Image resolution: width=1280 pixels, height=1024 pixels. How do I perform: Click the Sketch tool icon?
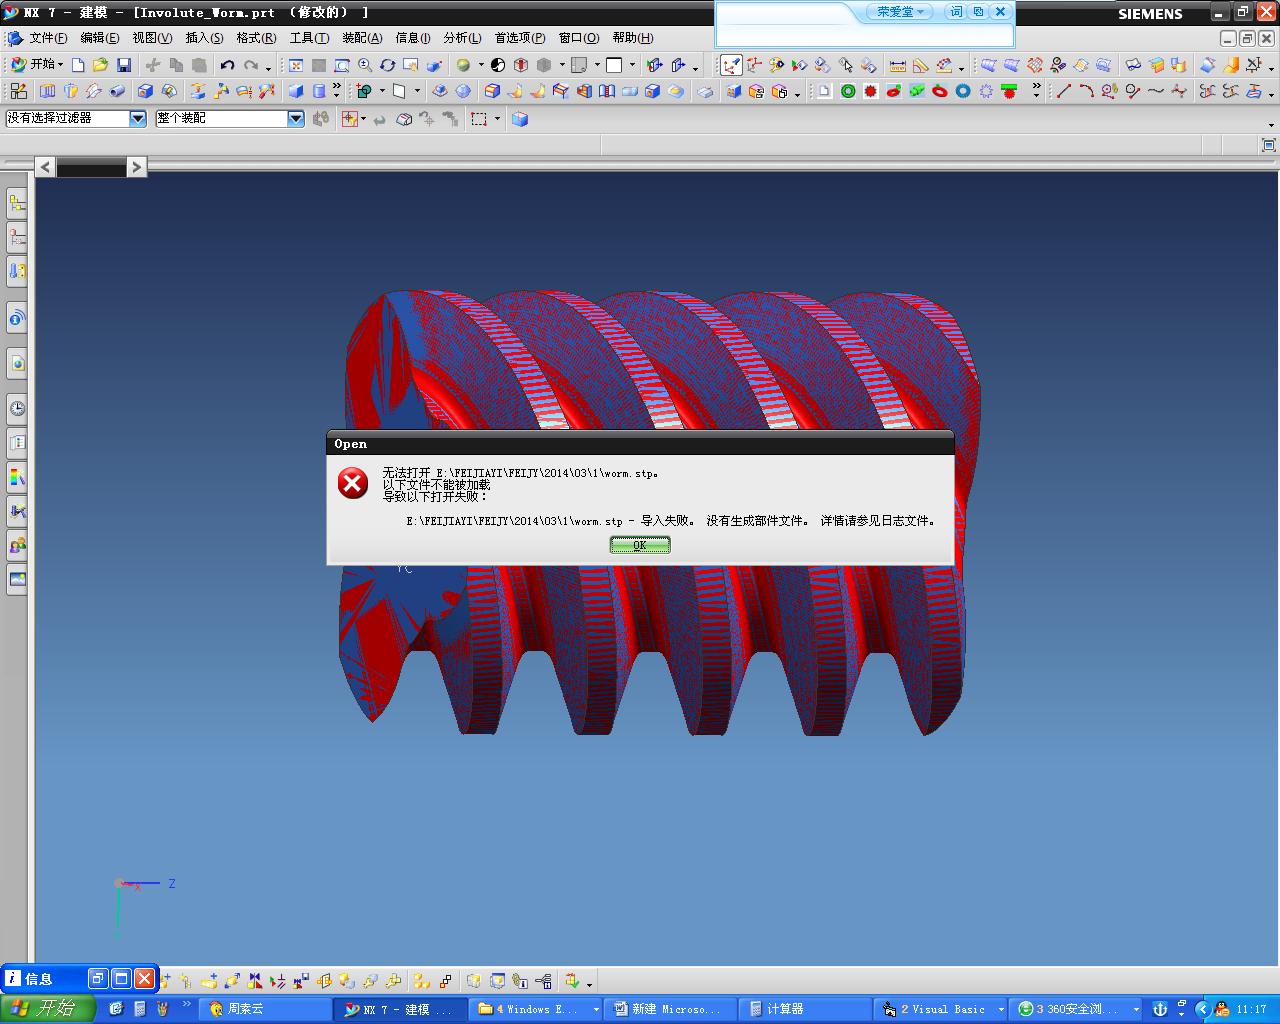18,91
